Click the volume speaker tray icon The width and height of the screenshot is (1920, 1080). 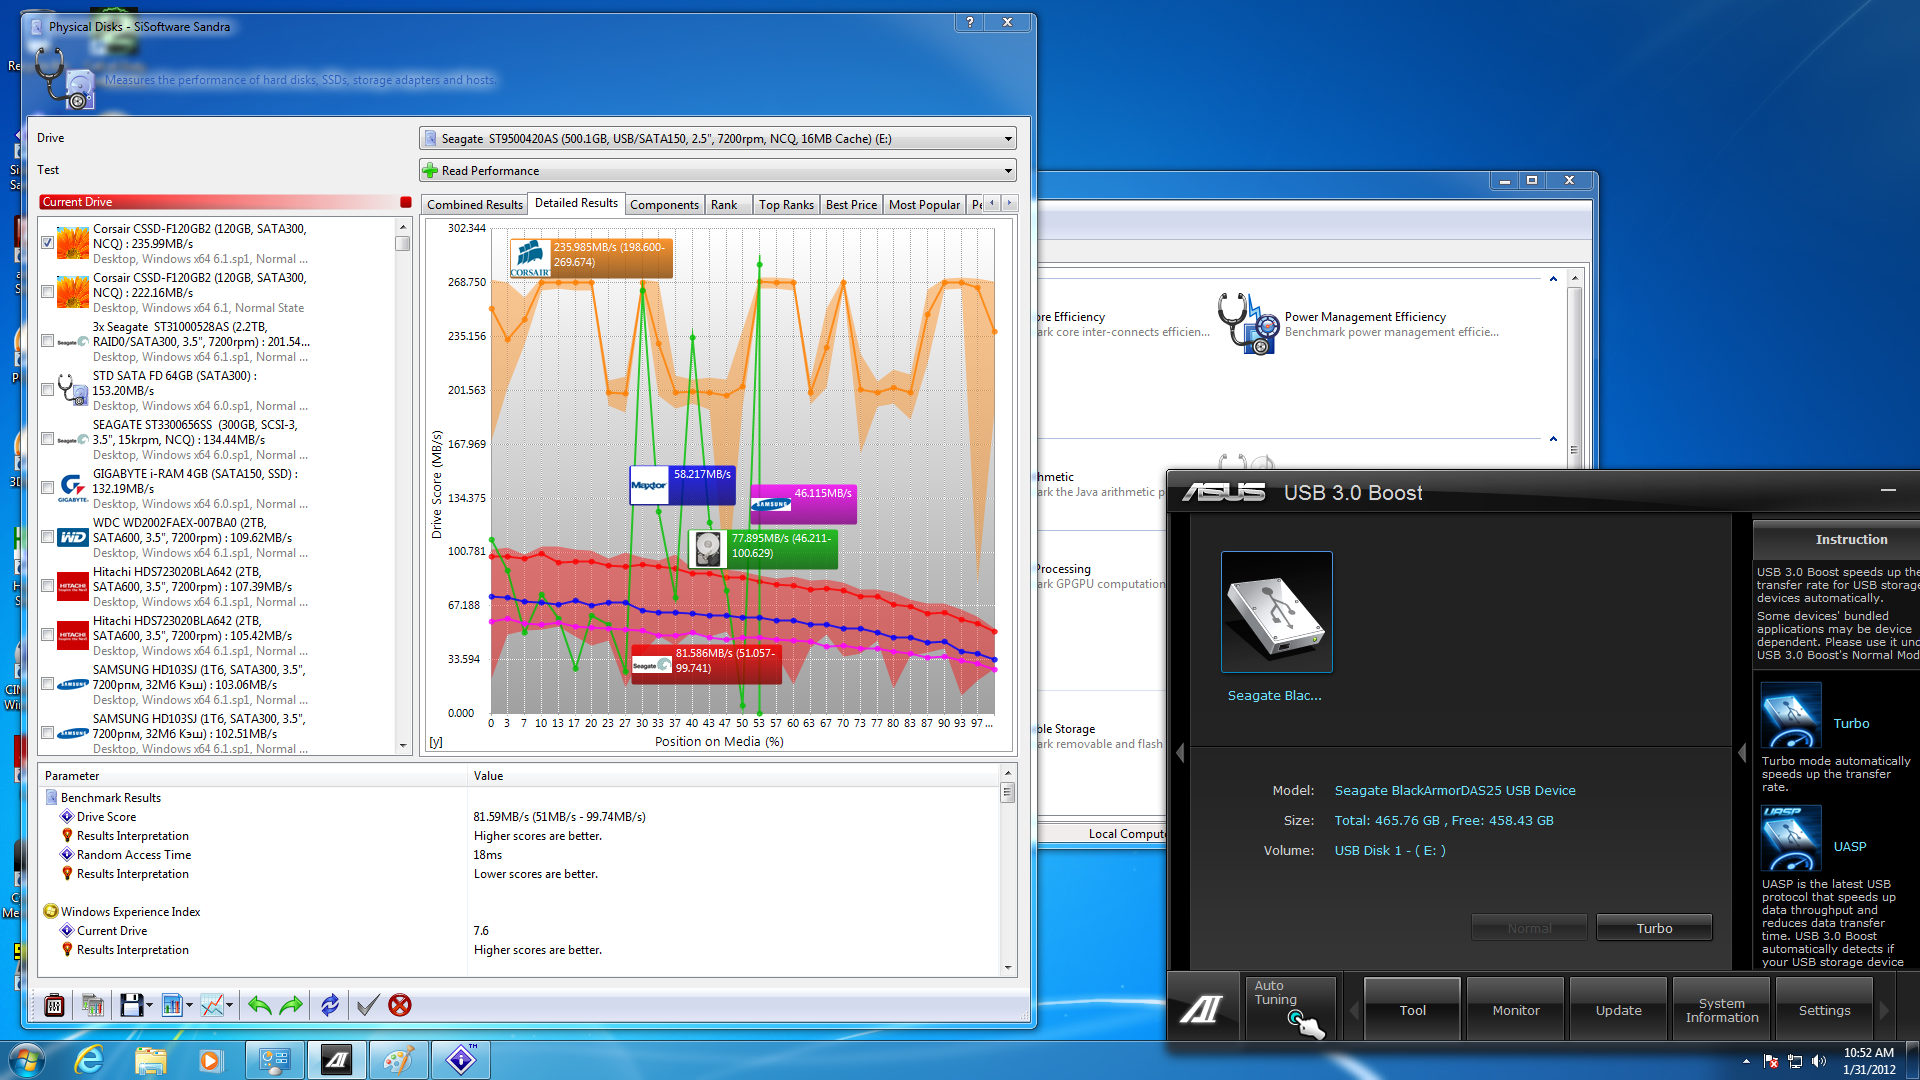coord(1818,1061)
